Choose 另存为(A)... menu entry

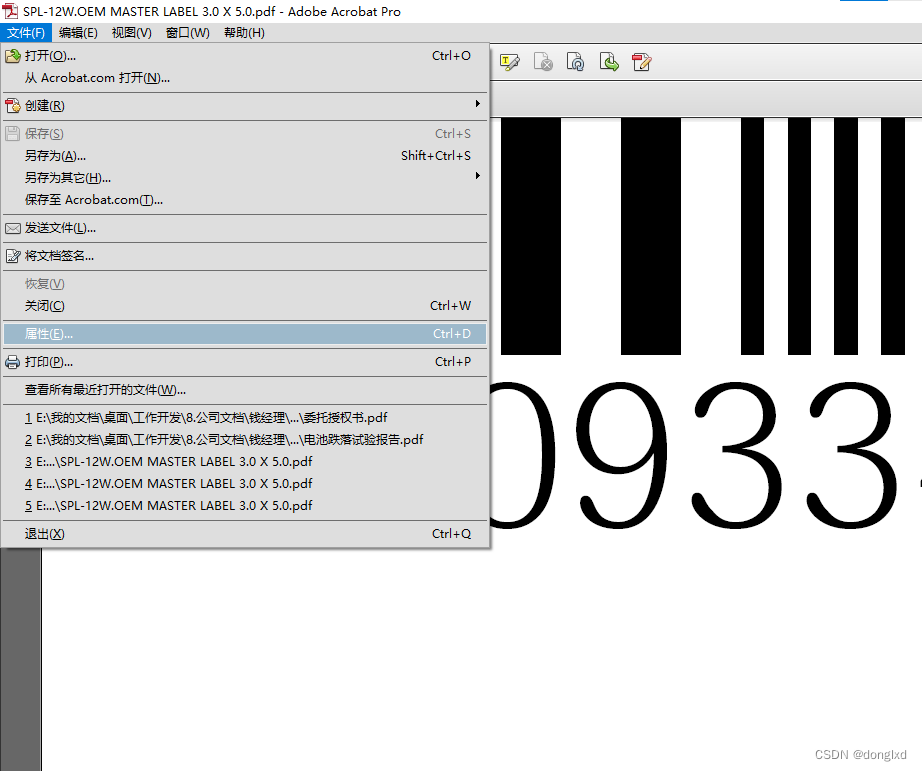click(x=245, y=156)
